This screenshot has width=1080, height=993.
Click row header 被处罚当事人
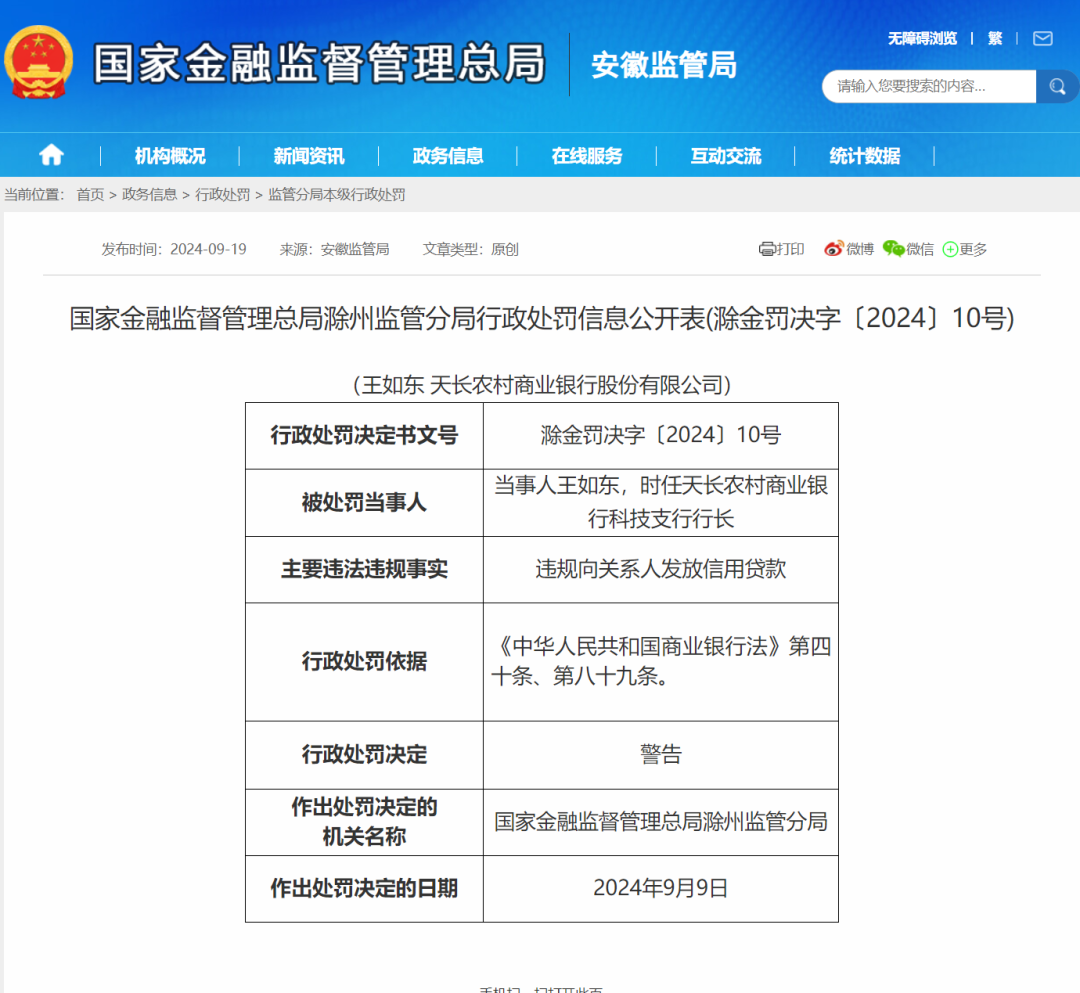(364, 503)
